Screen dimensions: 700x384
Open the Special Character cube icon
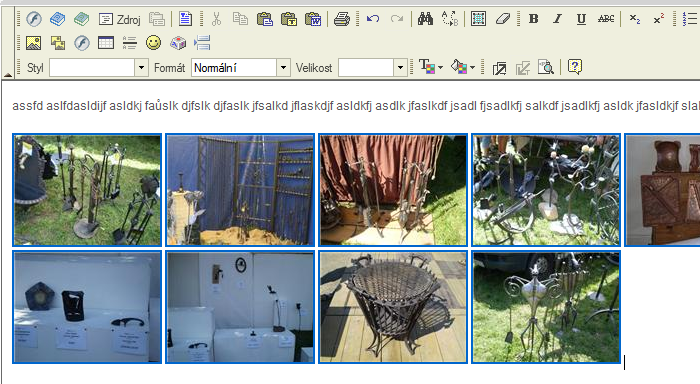click(x=178, y=43)
